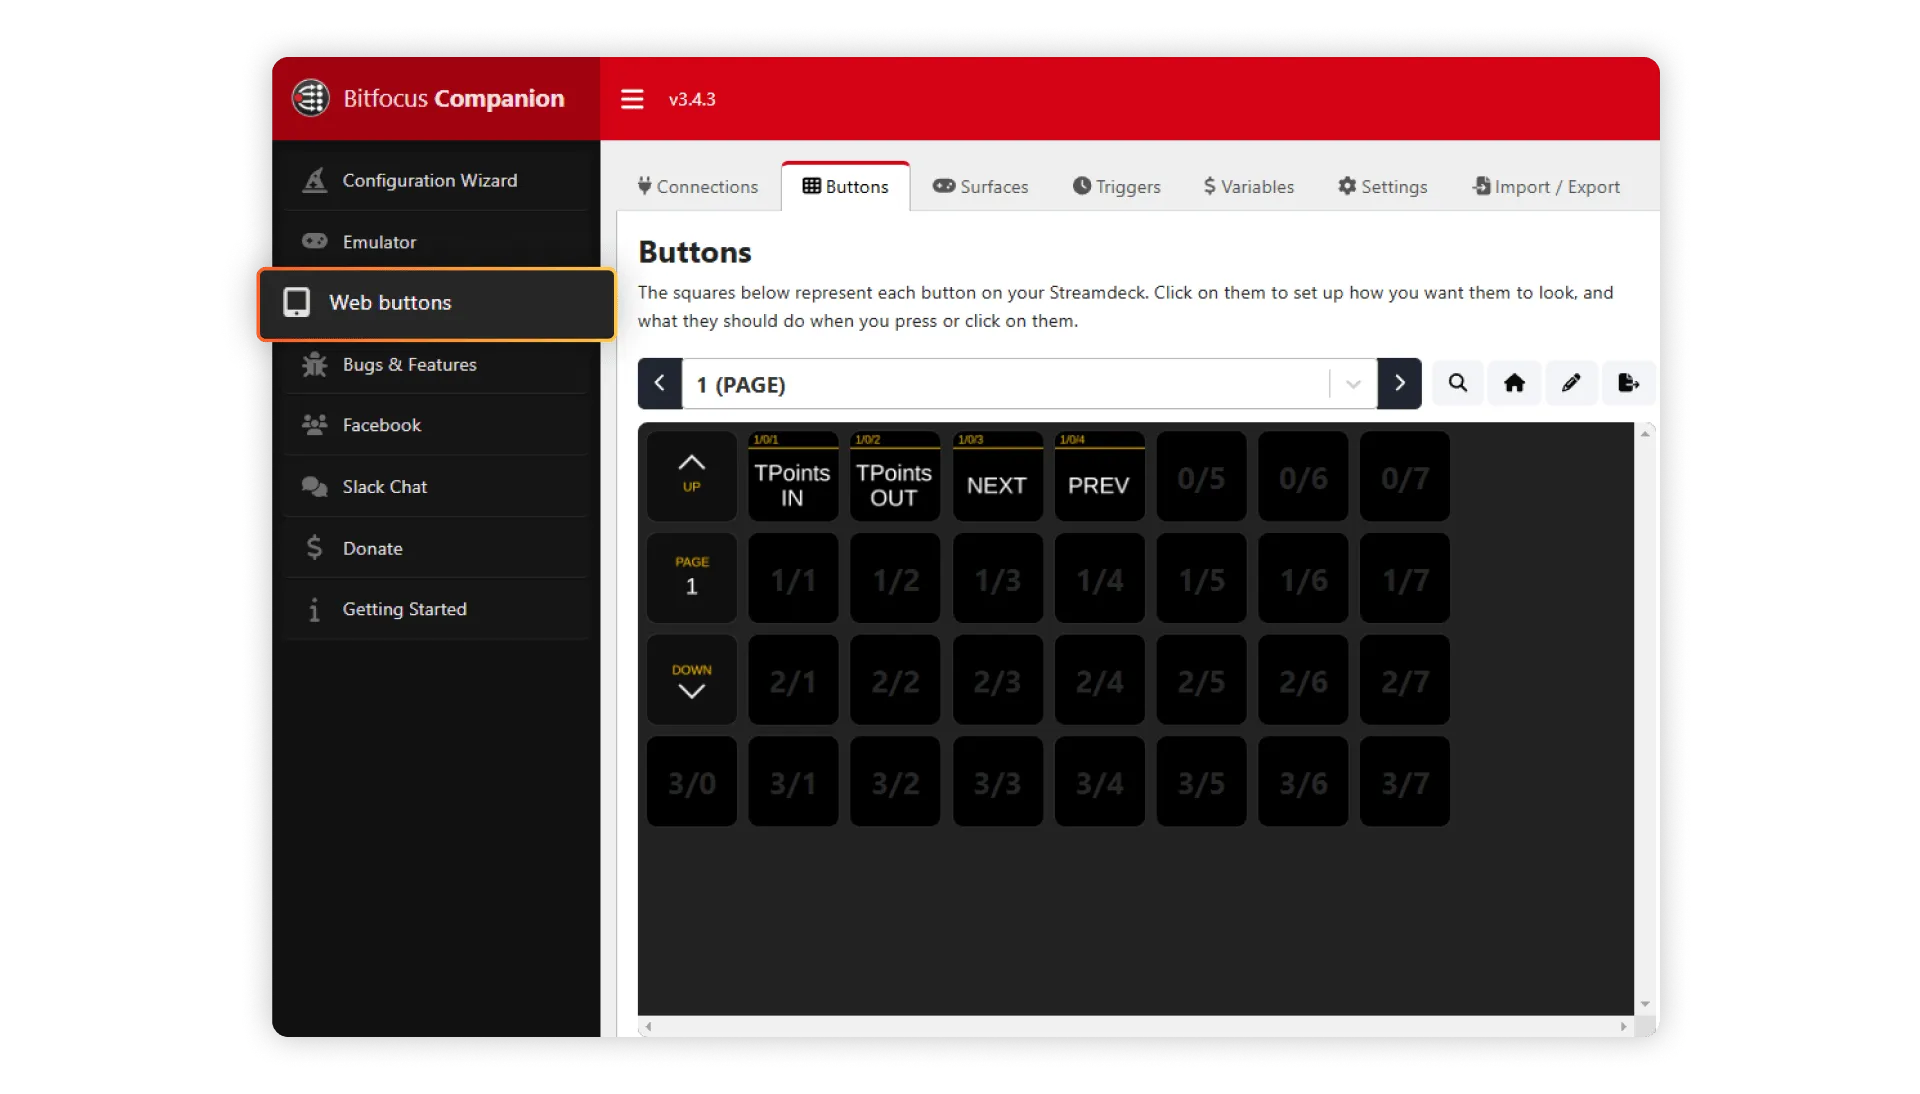Image resolution: width=1920 pixels, height=1094 pixels.
Task: Open the Donate sidebar link
Action: [436, 548]
